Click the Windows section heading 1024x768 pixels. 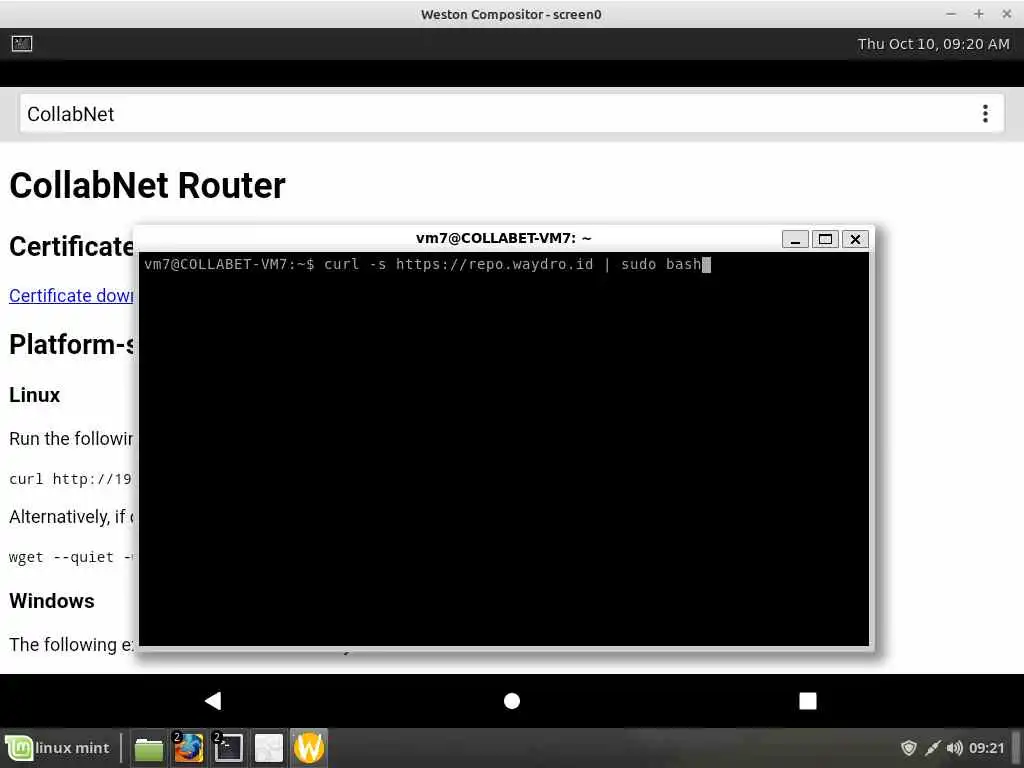point(52,601)
